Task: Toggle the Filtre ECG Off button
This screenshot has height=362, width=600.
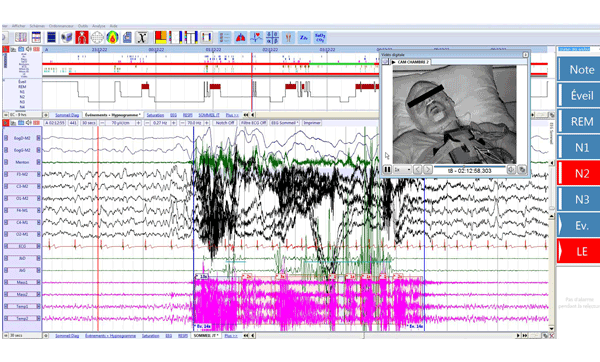Action: (x=253, y=123)
